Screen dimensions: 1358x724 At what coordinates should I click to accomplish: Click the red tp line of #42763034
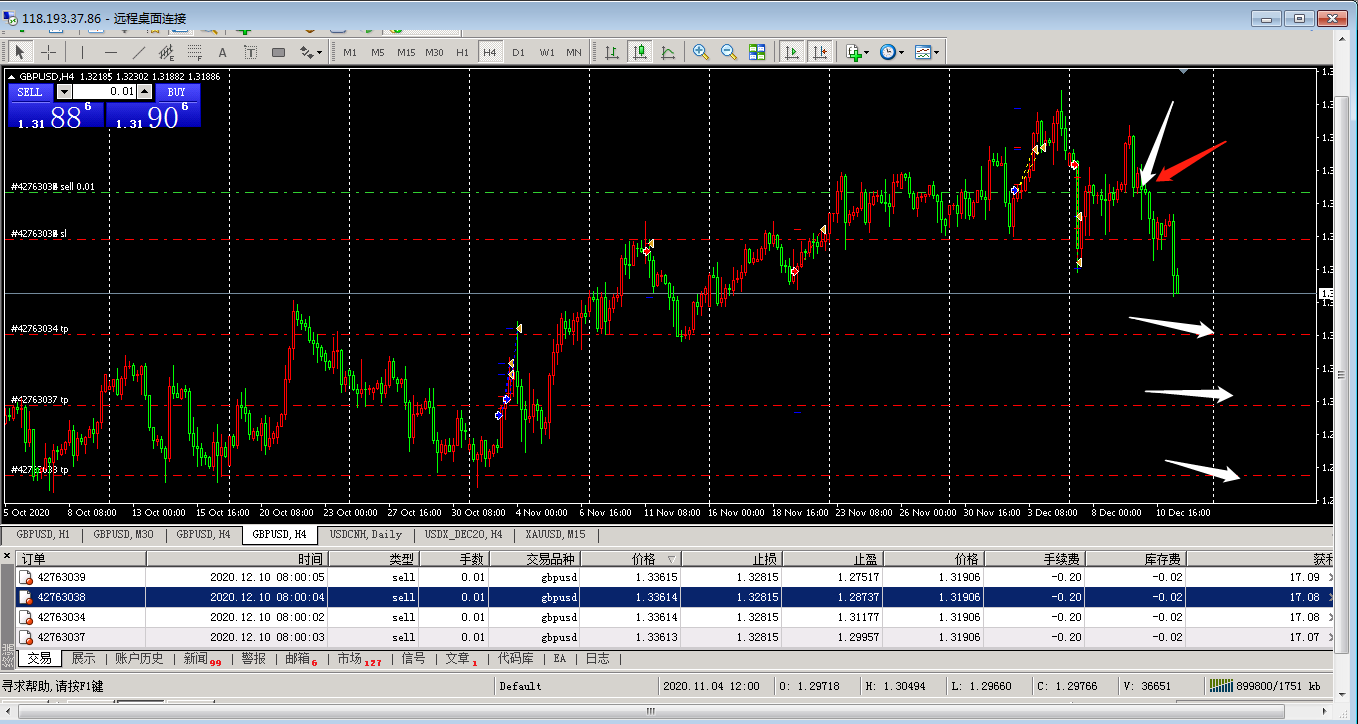click(660, 334)
